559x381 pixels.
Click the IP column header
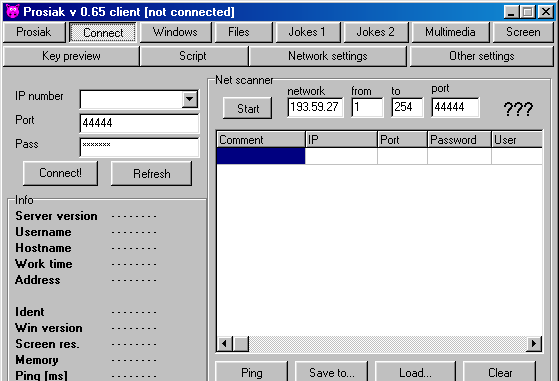(342, 139)
